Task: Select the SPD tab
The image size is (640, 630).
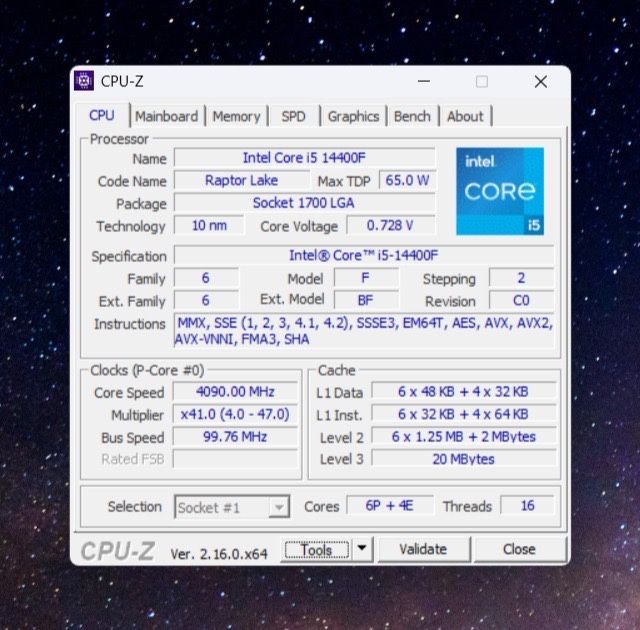Action: click(x=293, y=116)
